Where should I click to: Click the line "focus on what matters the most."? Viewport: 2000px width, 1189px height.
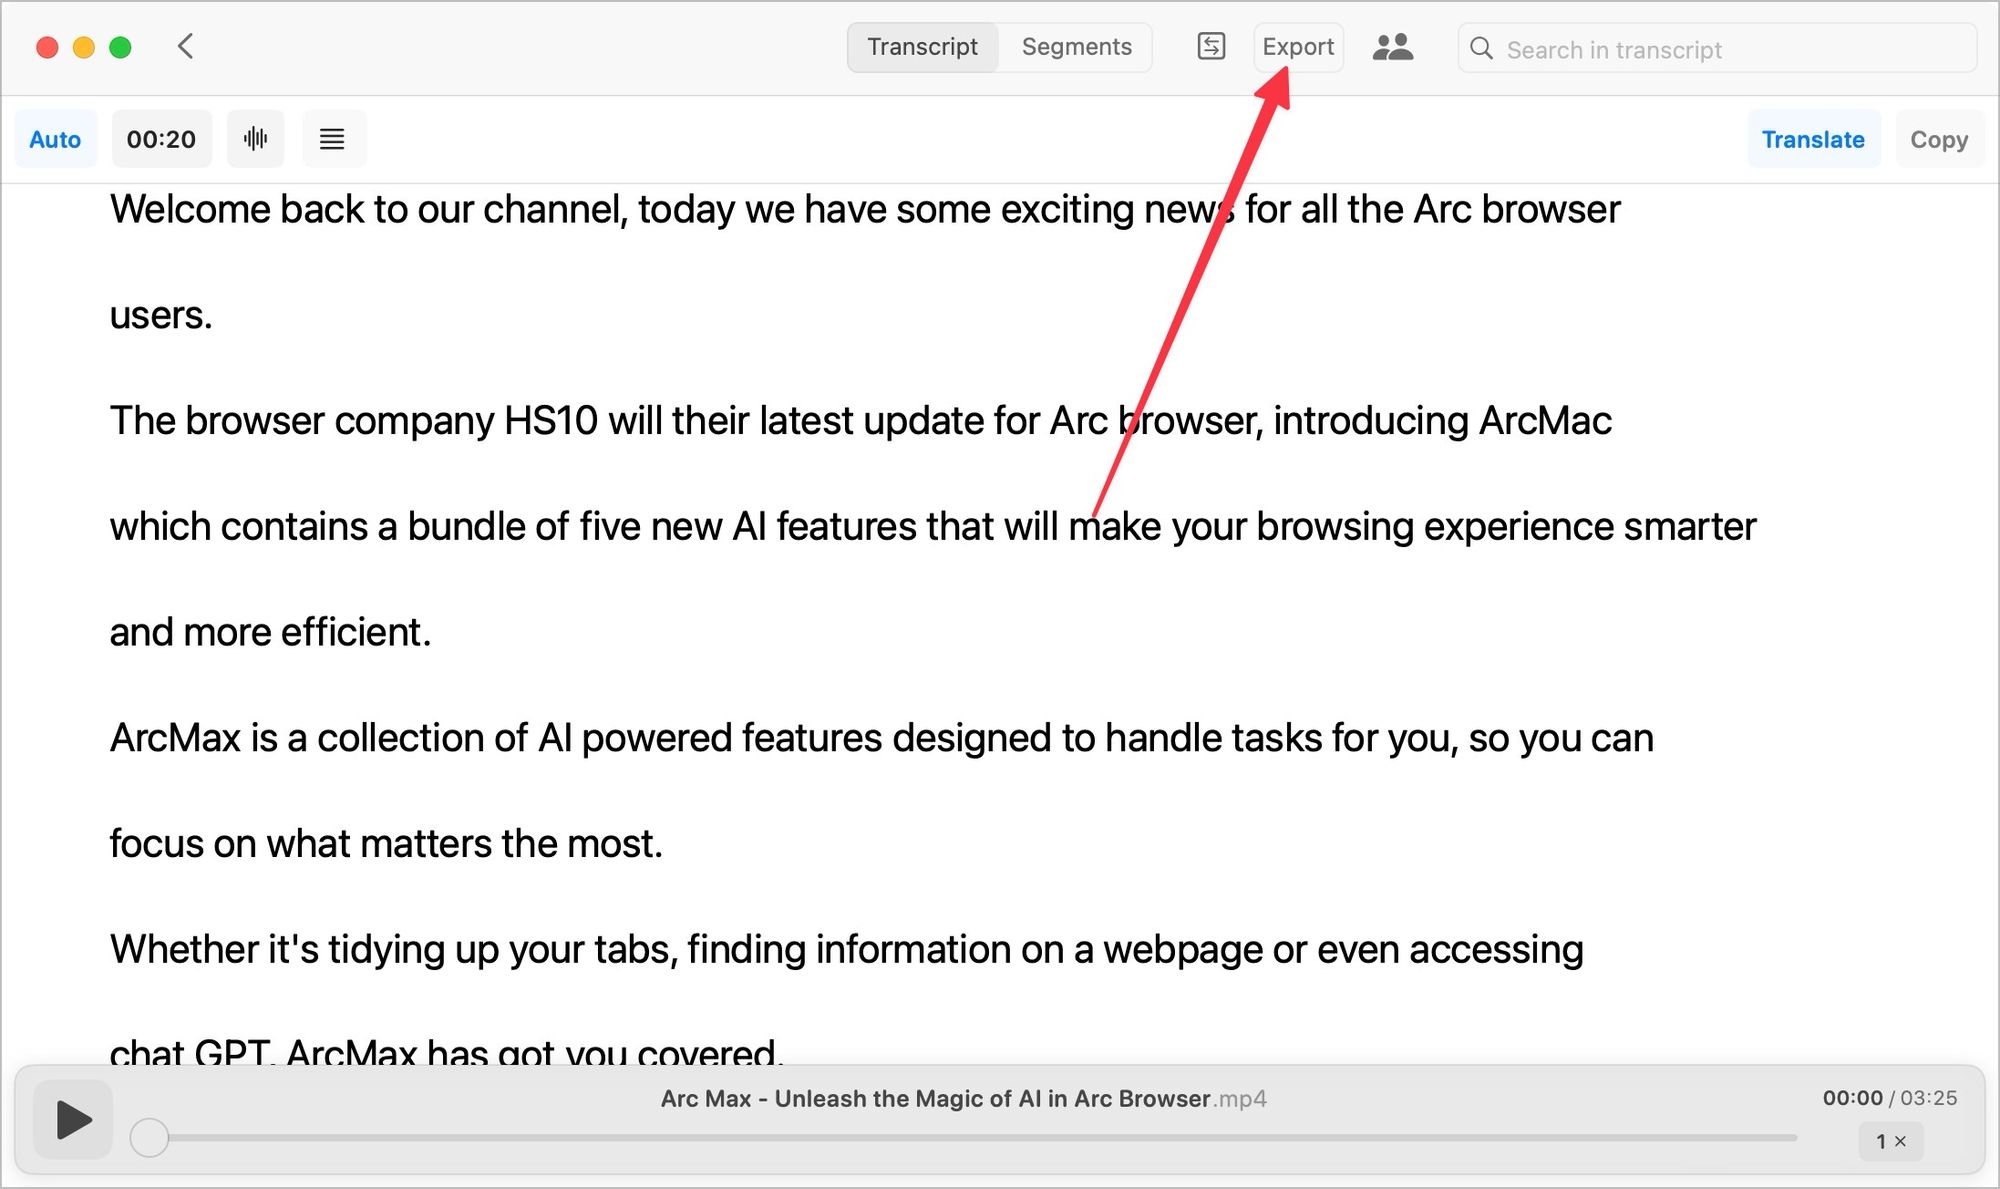click(x=386, y=843)
